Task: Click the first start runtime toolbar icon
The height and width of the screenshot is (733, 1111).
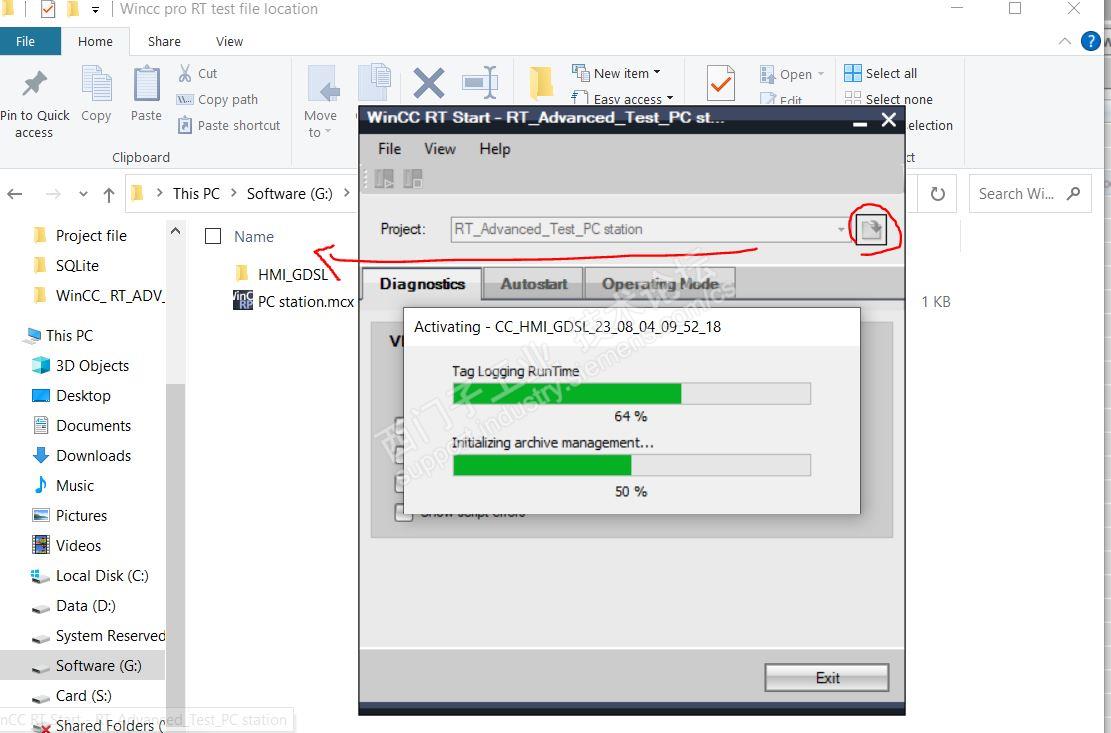Action: point(385,179)
